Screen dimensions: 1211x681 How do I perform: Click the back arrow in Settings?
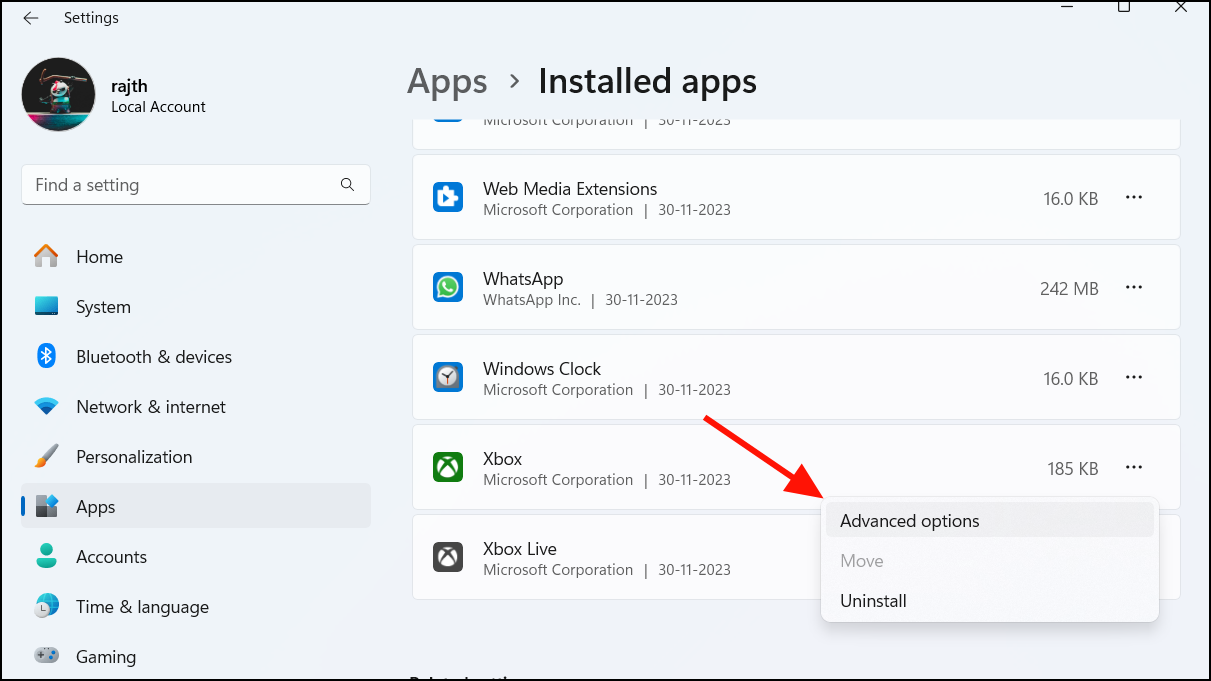[x=31, y=18]
